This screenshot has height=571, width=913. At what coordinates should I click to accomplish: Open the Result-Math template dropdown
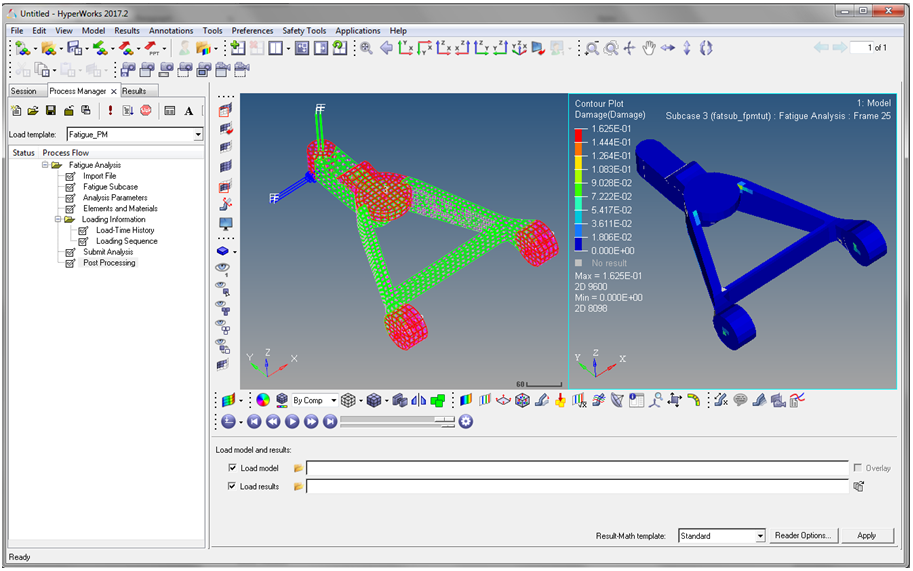759,536
